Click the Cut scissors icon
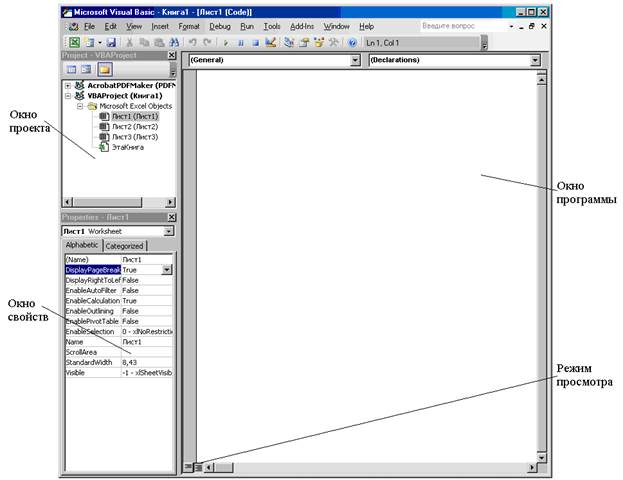623x480 pixels. (x=129, y=42)
